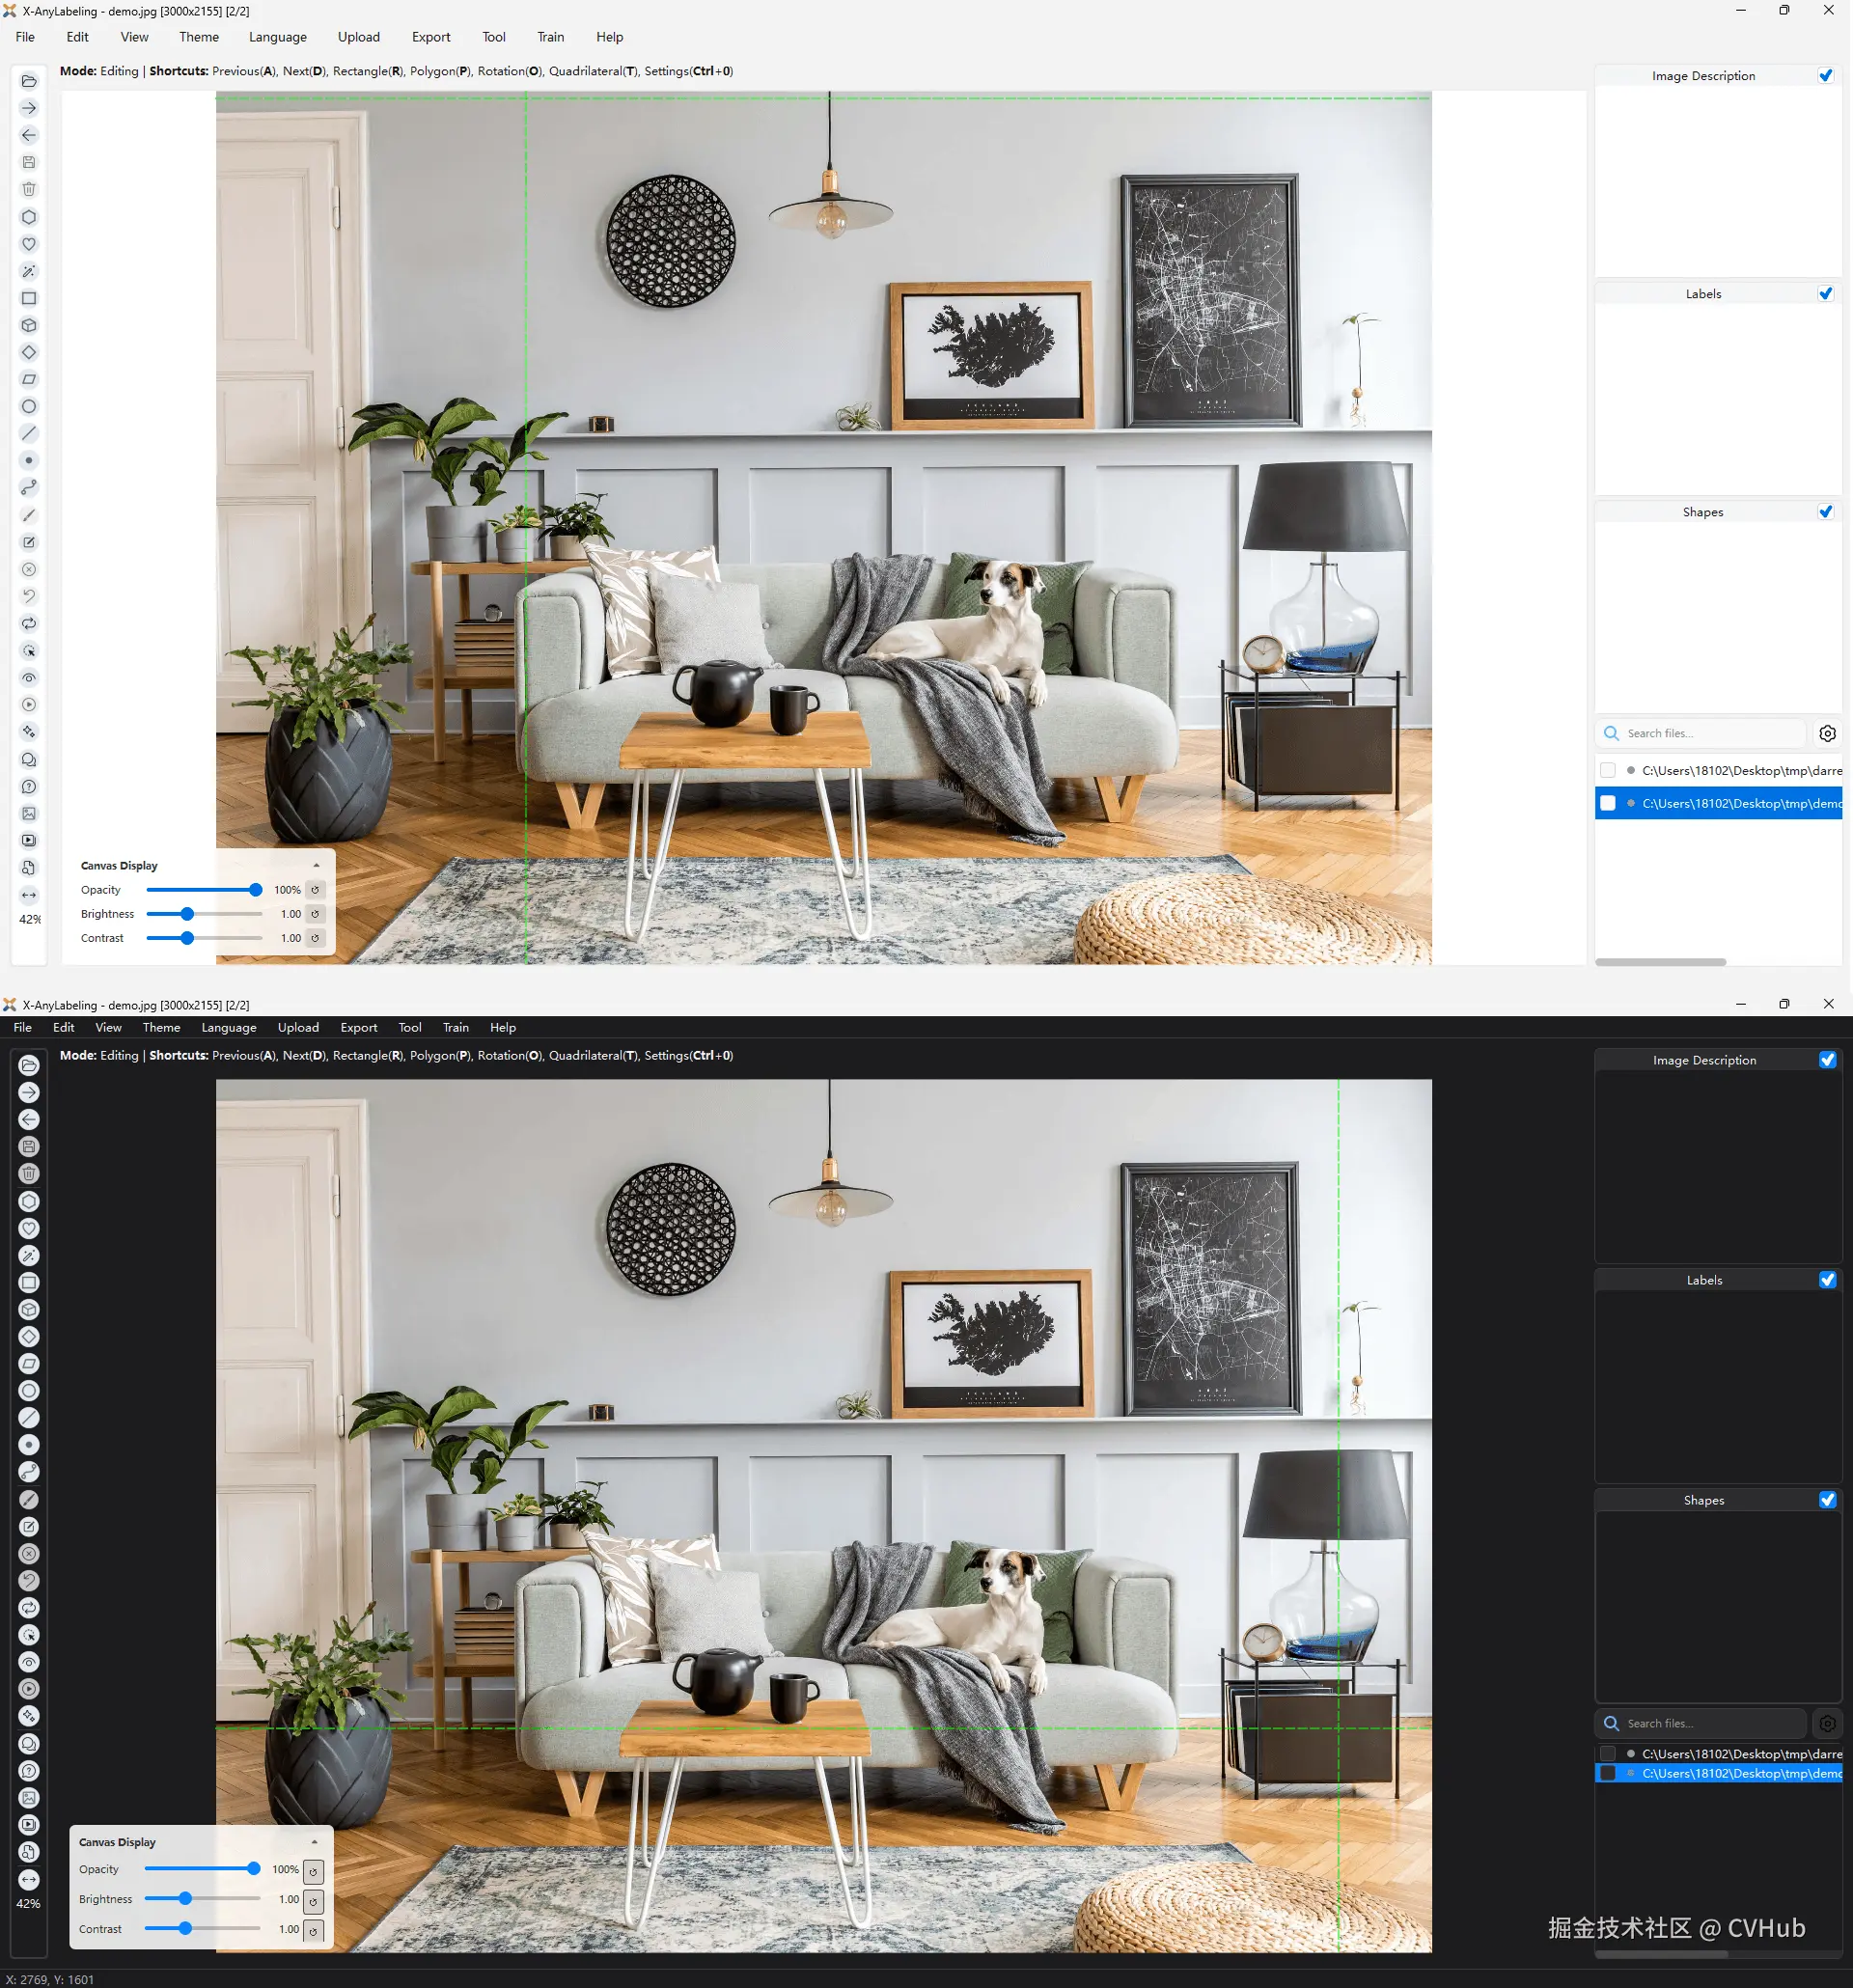Open the Train menu in the dark window

(x=456, y=1027)
